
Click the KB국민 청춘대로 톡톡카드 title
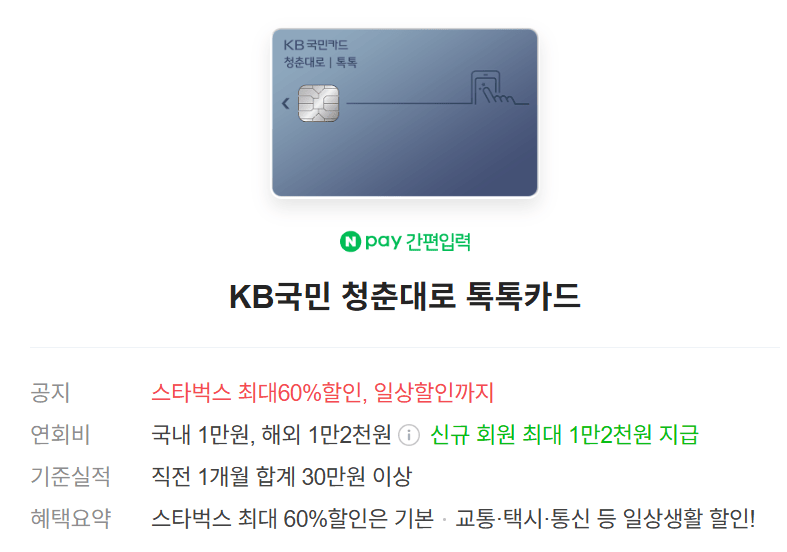405,296
